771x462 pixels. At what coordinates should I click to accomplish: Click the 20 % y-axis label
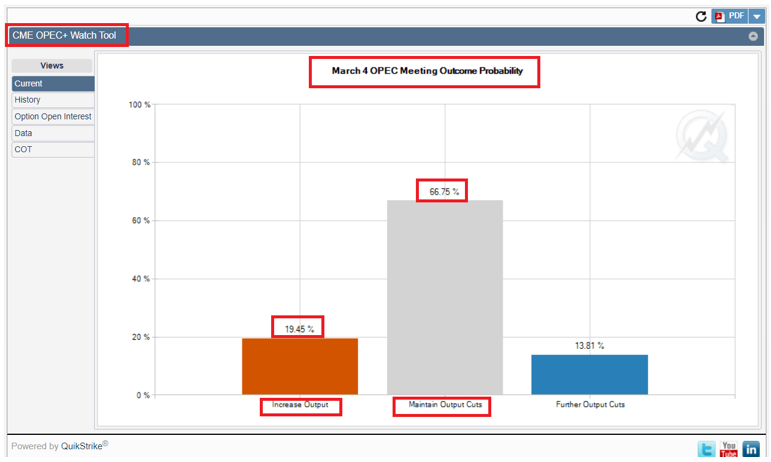(141, 337)
